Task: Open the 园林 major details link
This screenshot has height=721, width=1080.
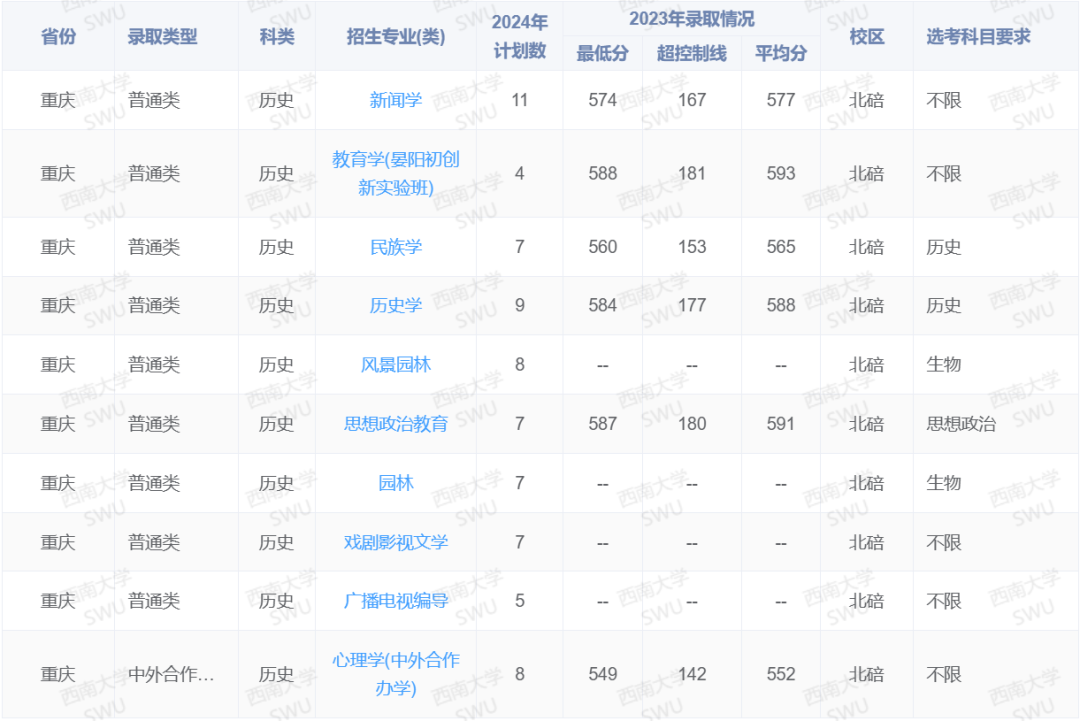Action: [x=394, y=482]
